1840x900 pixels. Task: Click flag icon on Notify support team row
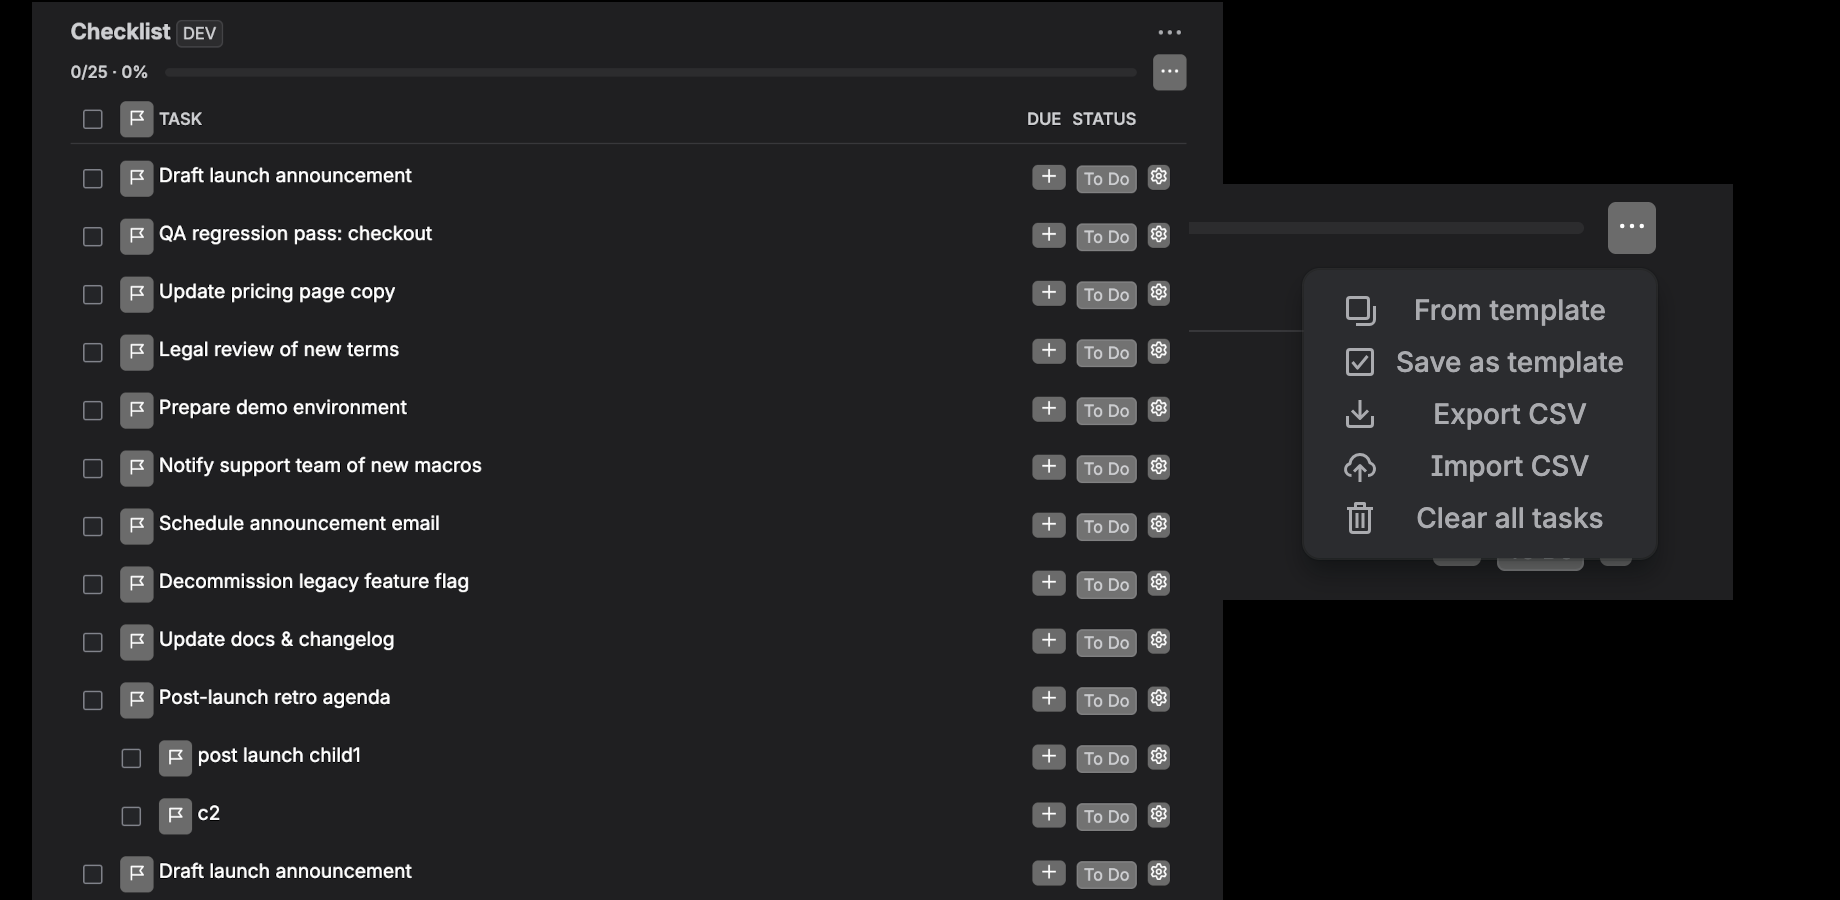(137, 468)
